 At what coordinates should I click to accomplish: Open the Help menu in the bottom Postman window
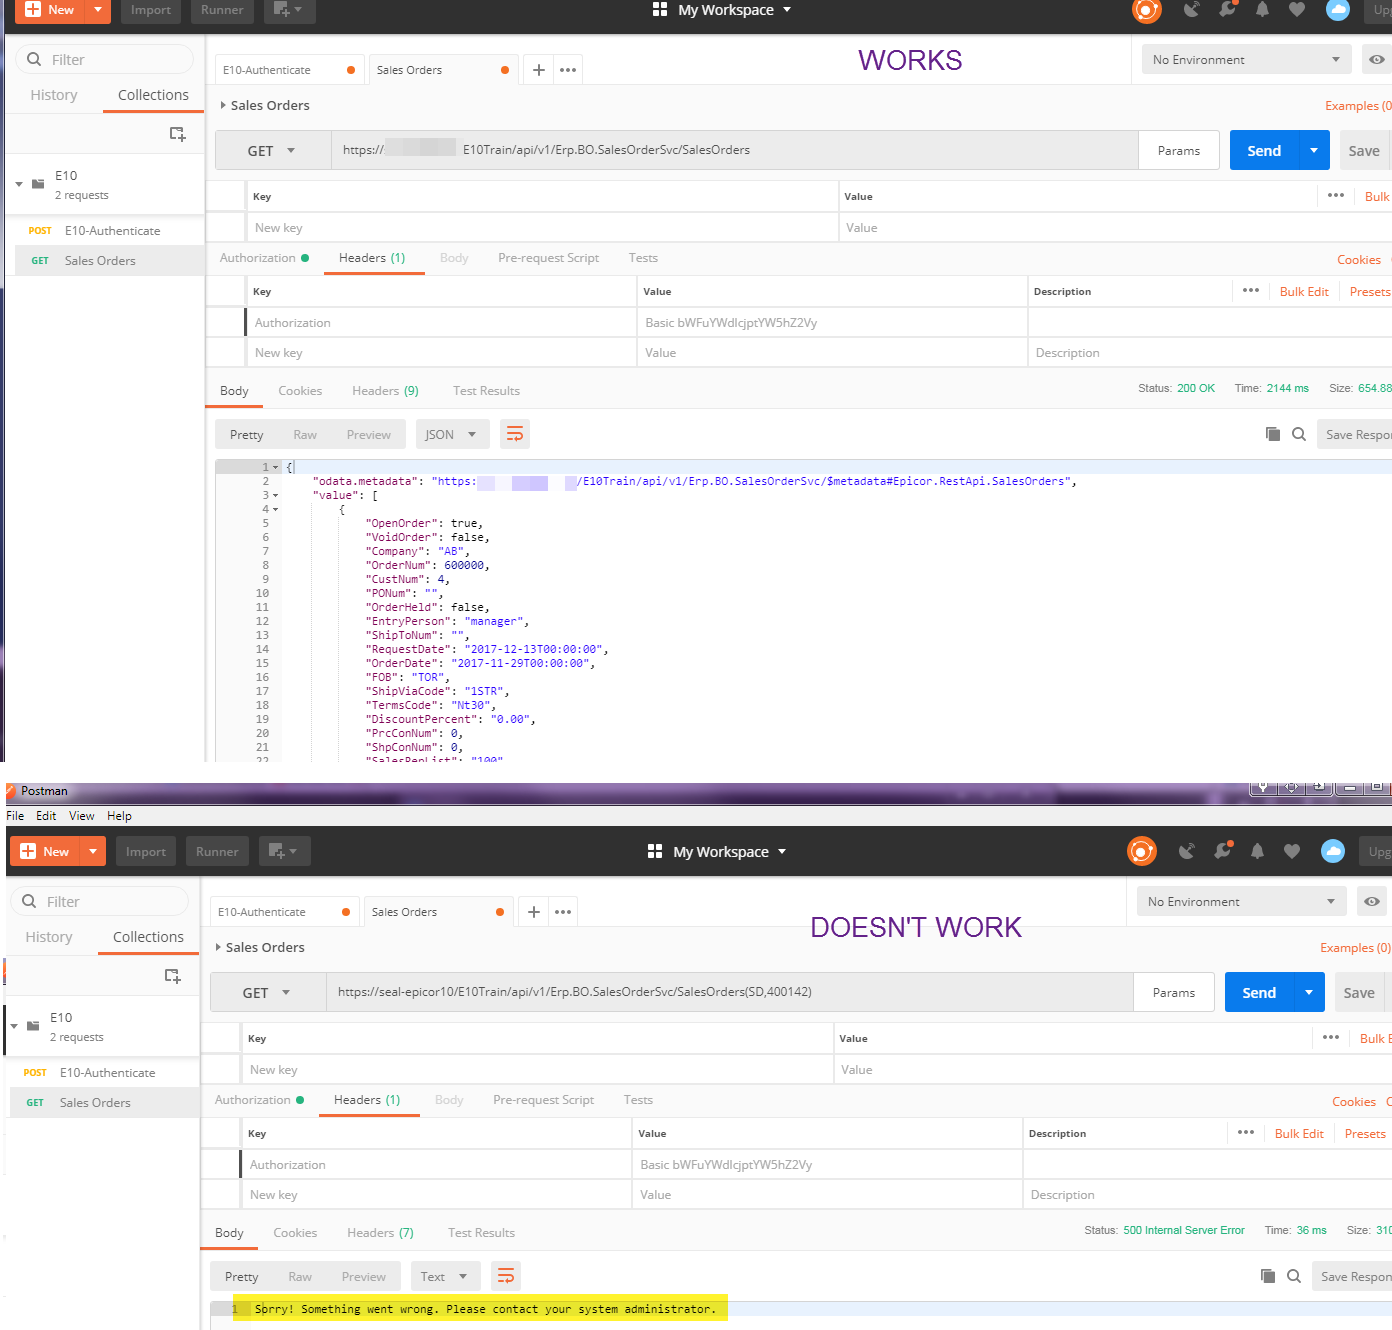point(119,816)
